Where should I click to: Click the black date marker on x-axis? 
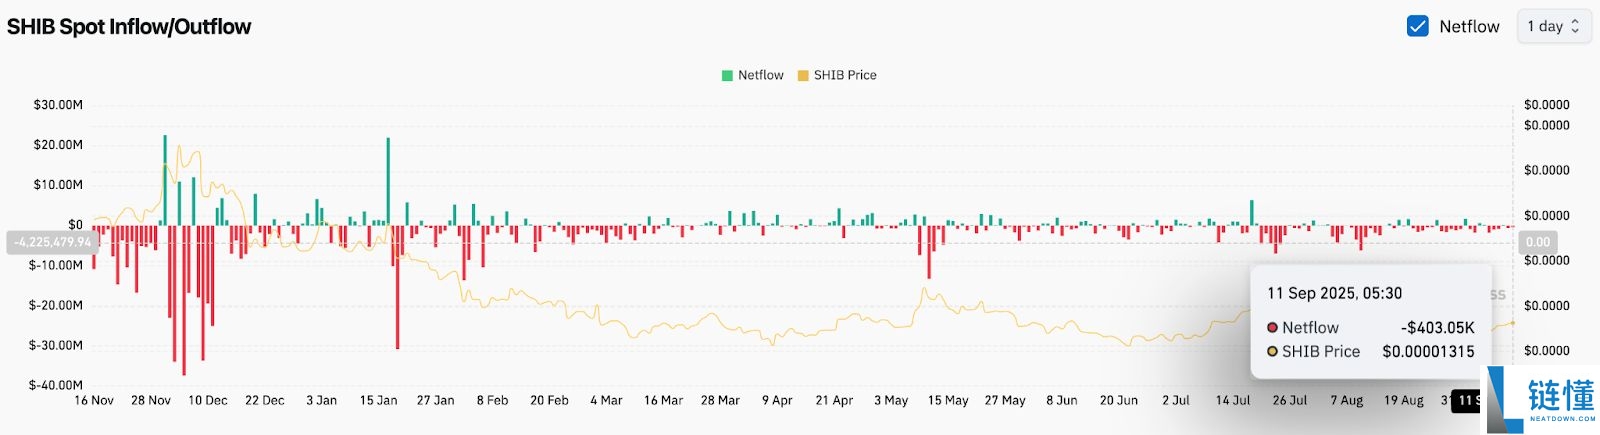click(x=1466, y=400)
